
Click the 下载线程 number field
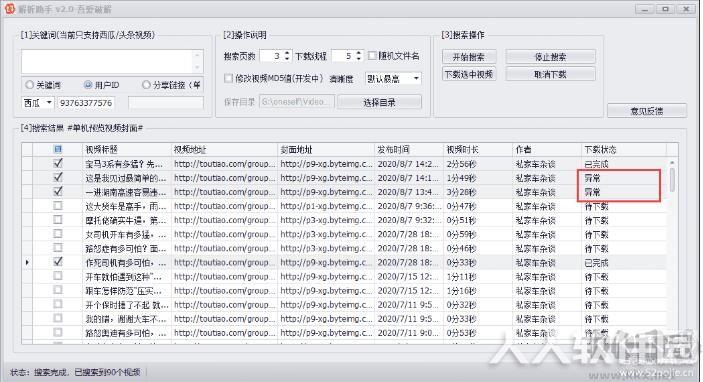(x=343, y=56)
